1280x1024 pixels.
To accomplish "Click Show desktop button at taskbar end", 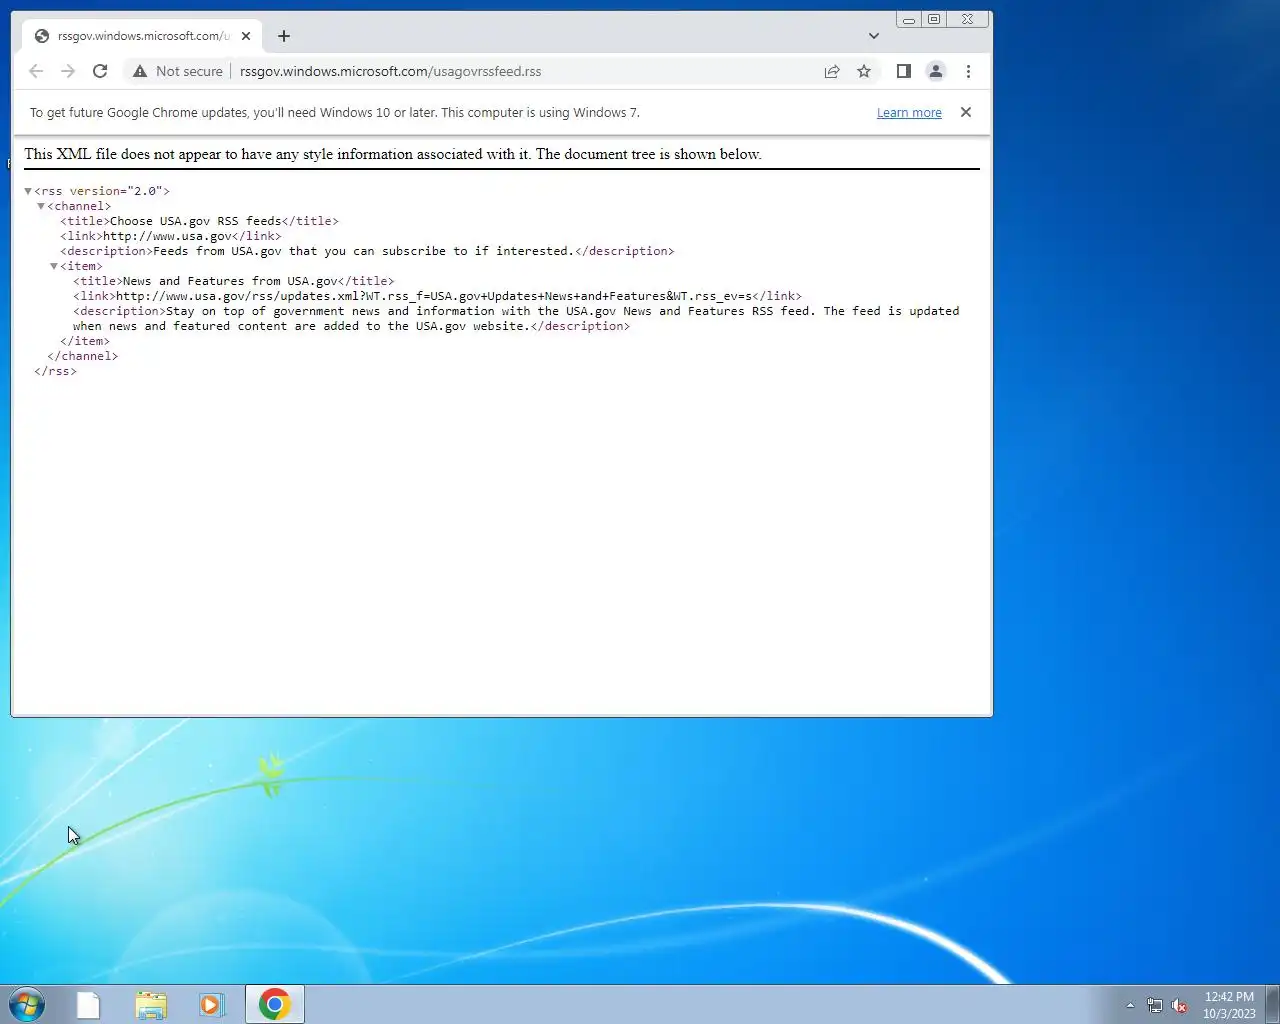I will (x=1273, y=1004).
